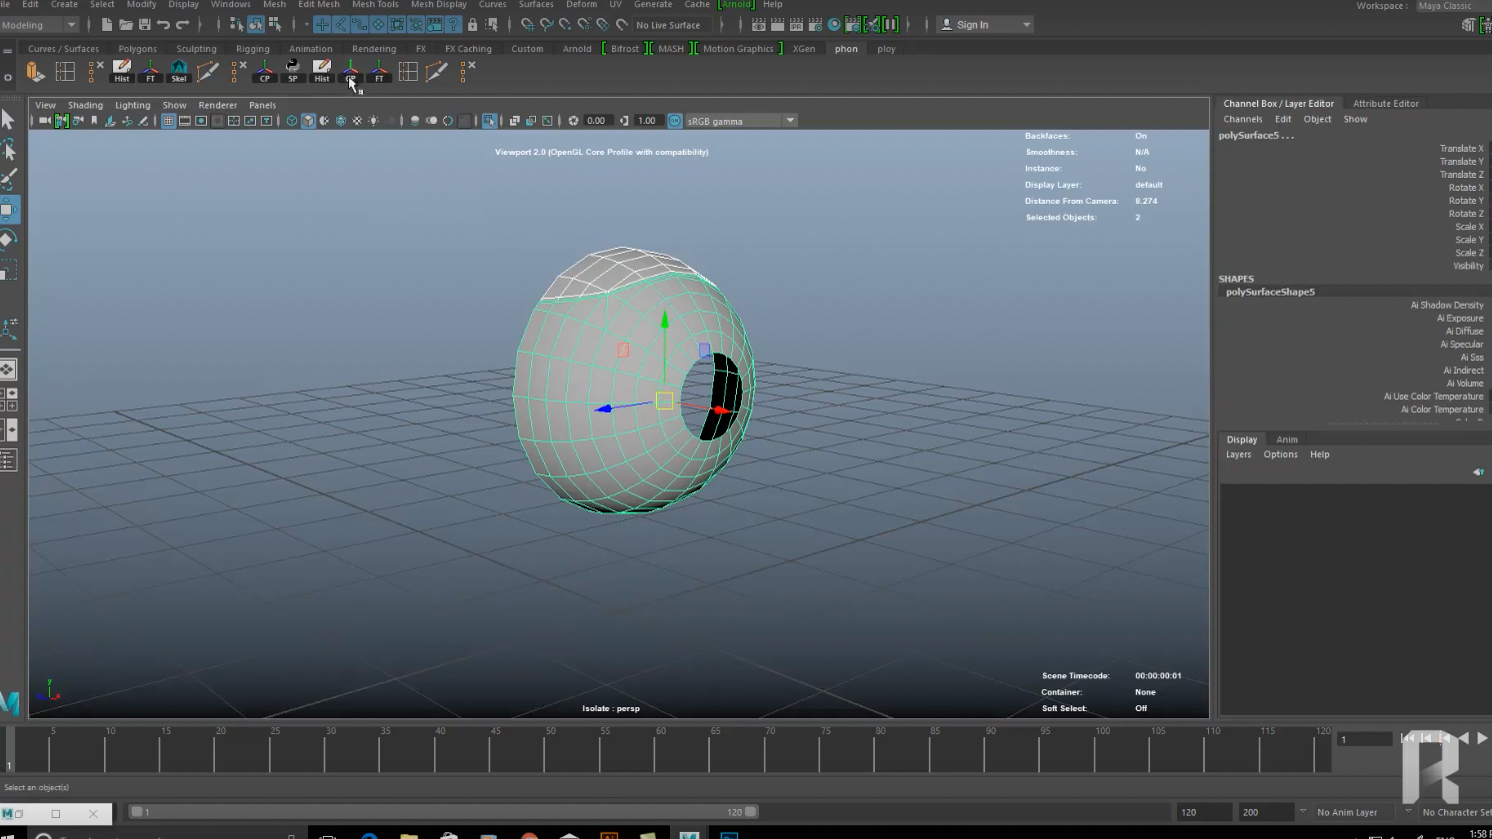
Task: Open the Layers menu in Layer Editor
Action: (1238, 454)
